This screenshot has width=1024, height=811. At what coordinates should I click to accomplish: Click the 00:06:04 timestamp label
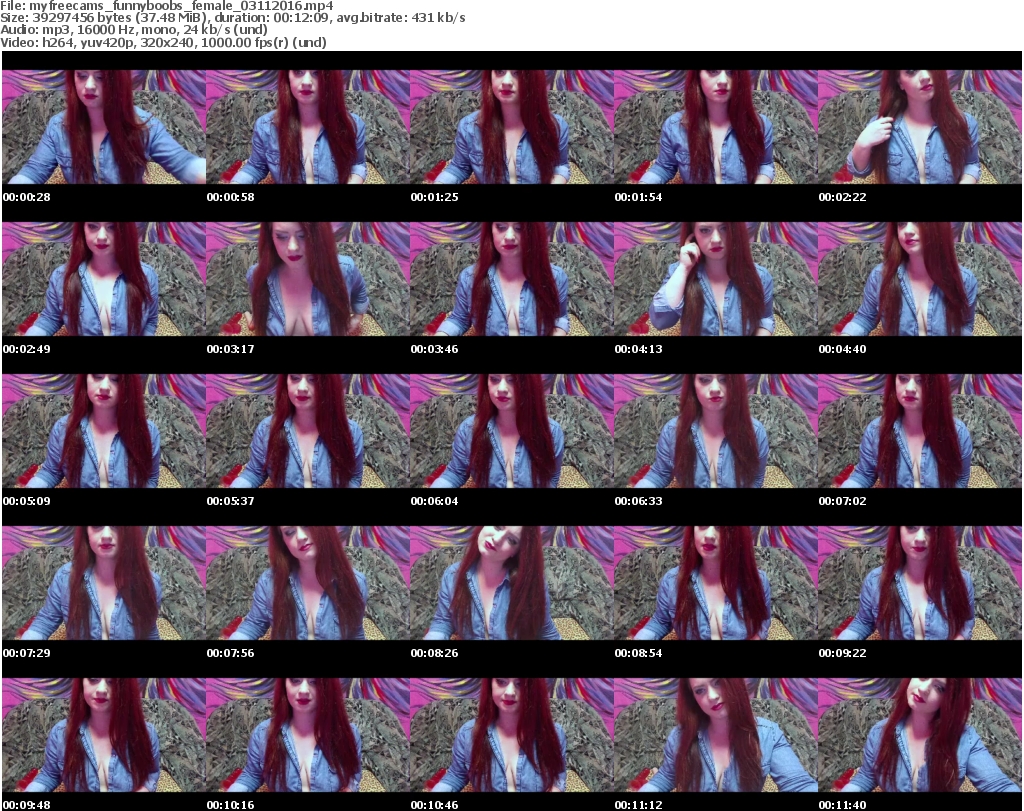[434, 501]
